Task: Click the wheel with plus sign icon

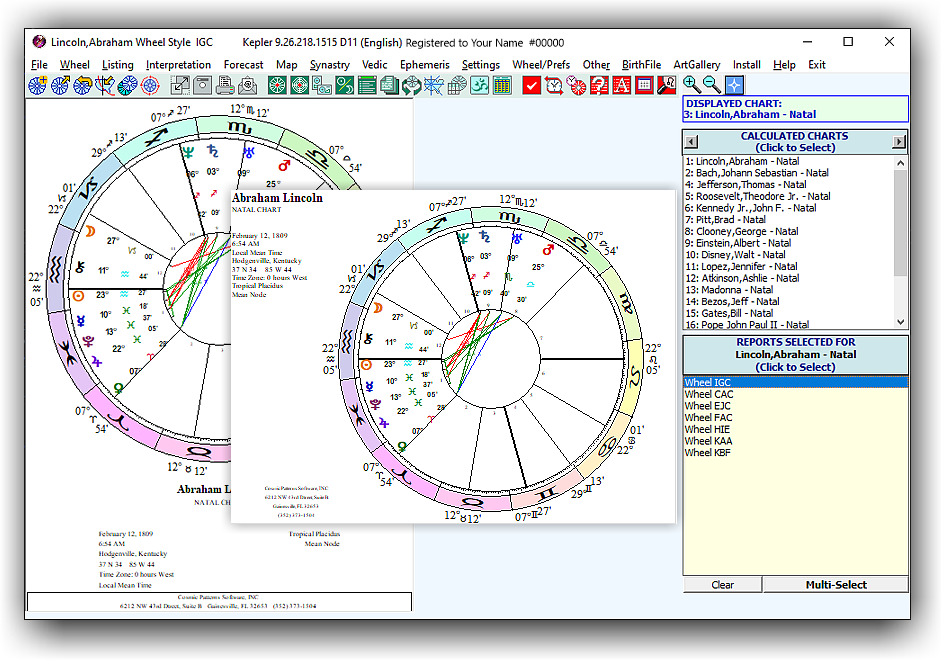Action: click(x=37, y=86)
